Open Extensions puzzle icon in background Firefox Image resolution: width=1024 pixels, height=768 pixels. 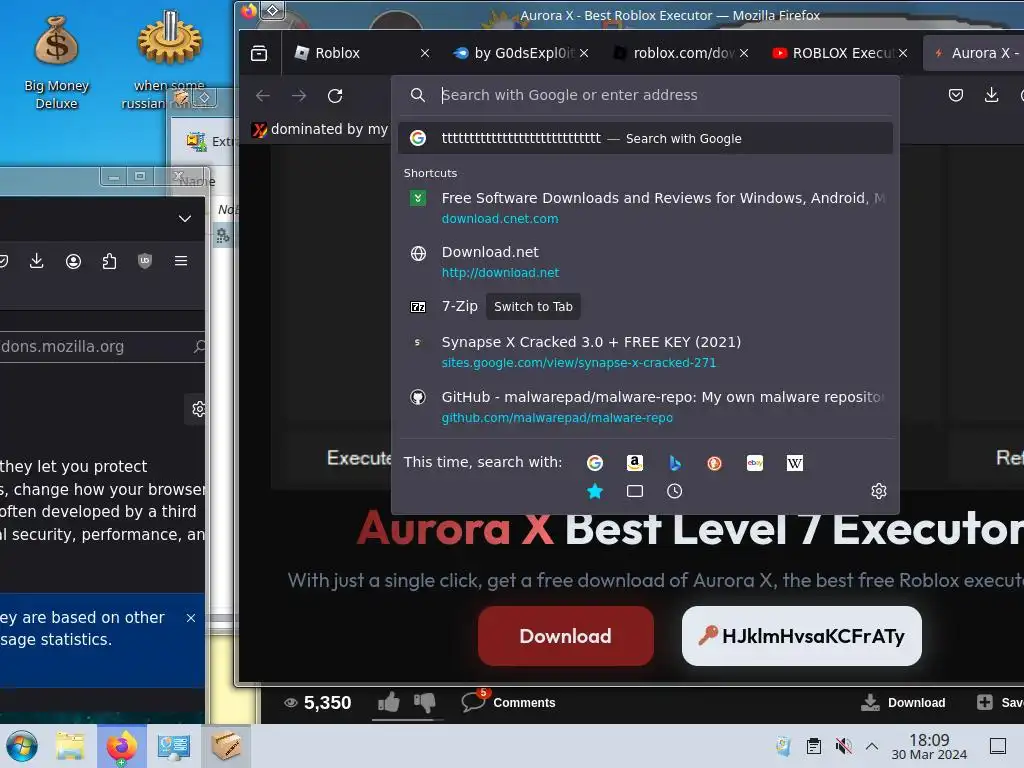[x=109, y=261]
